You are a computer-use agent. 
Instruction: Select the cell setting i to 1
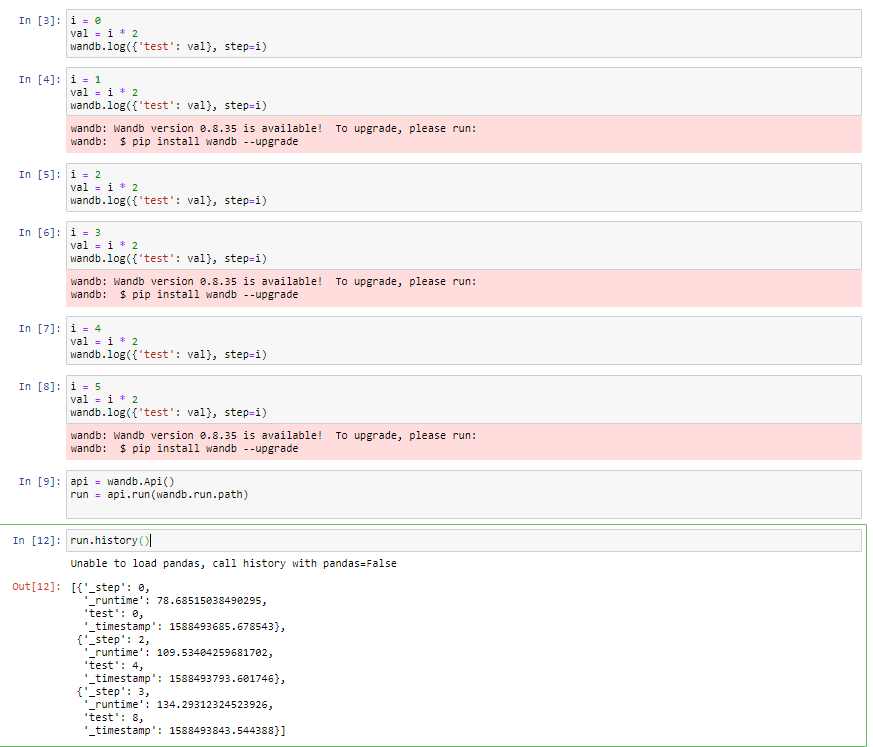pyautogui.click(x=200, y=92)
